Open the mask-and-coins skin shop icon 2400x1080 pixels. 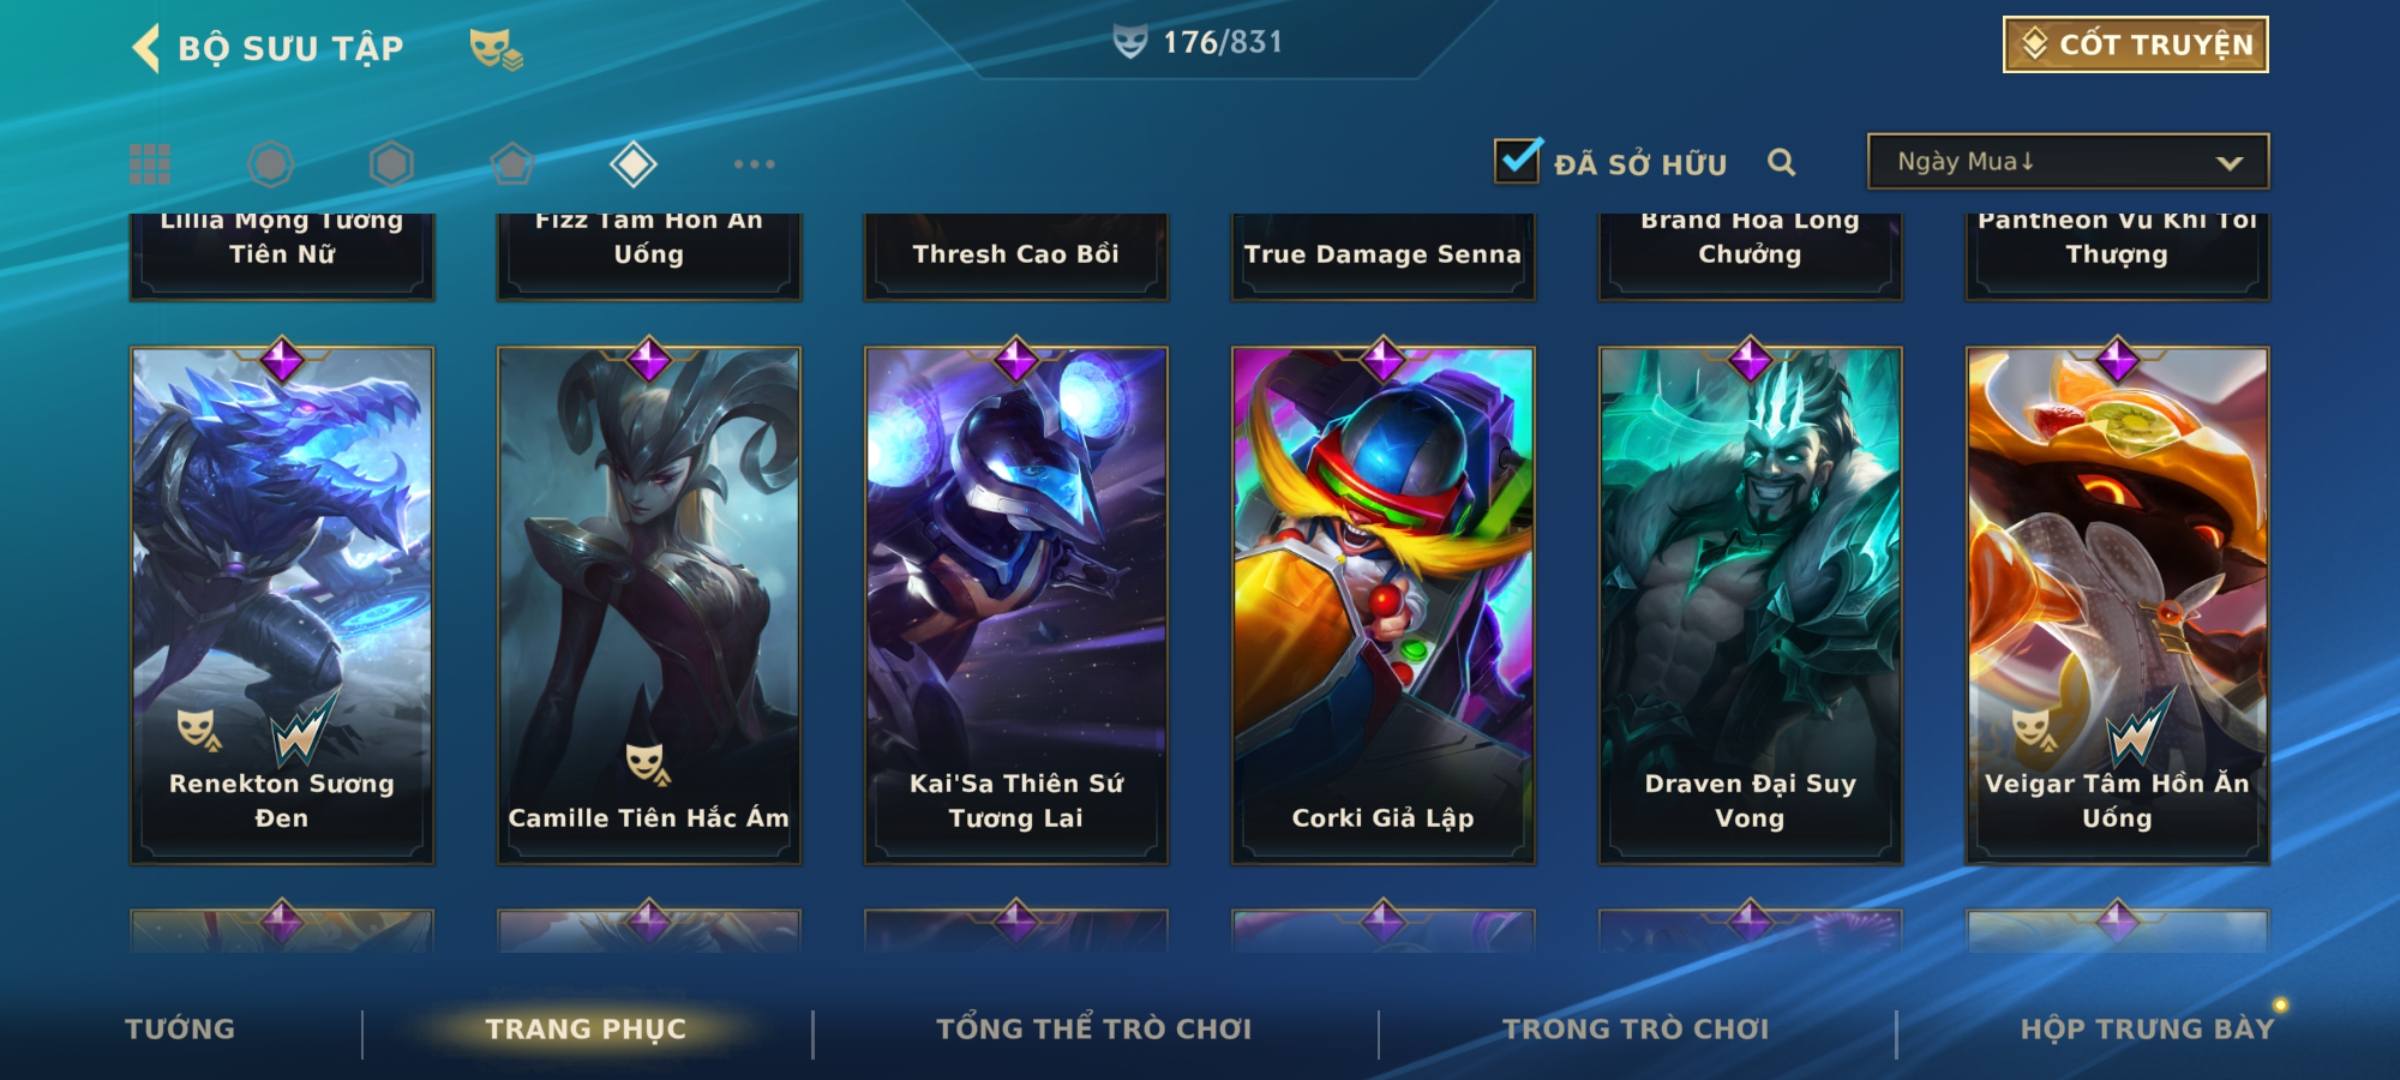[496, 49]
